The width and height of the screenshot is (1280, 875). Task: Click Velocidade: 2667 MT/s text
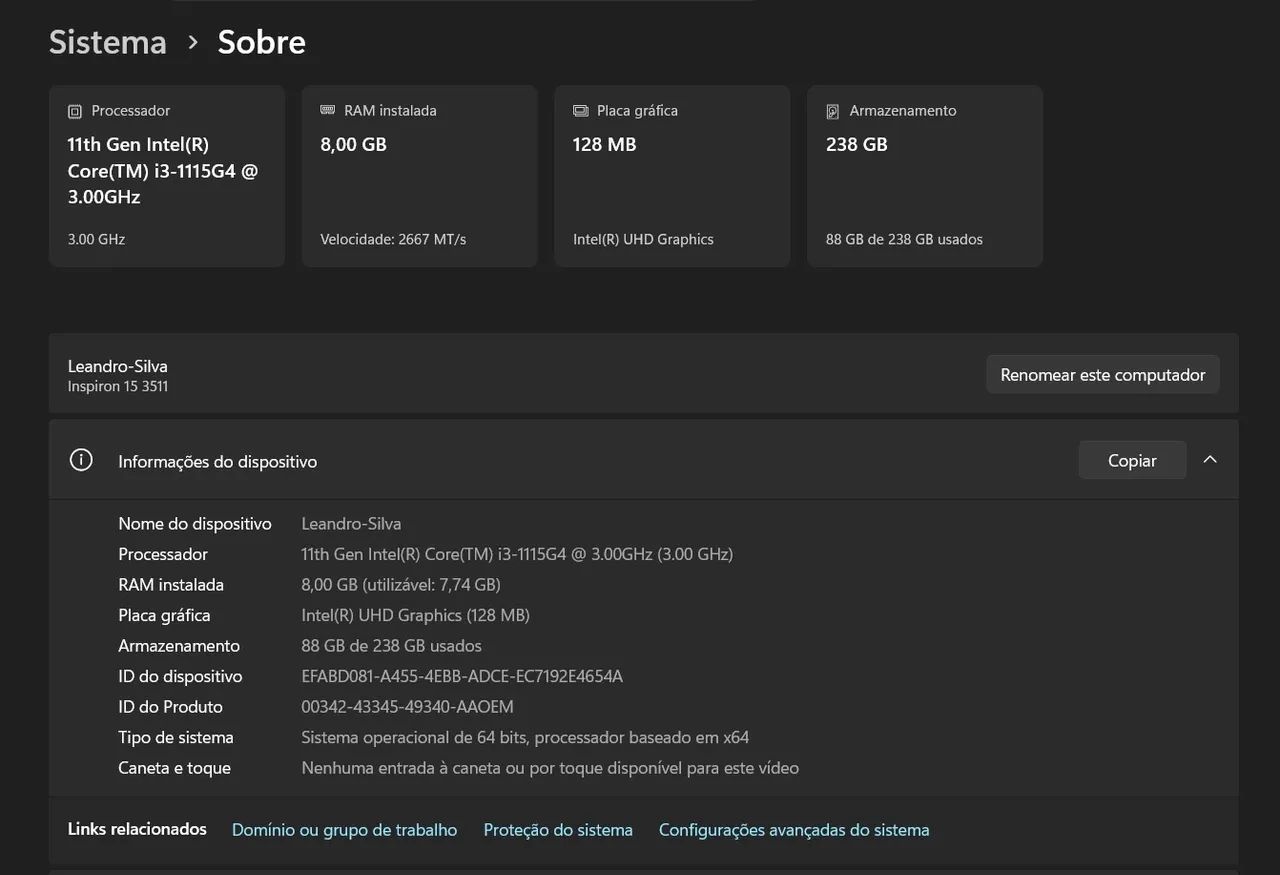click(x=393, y=239)
